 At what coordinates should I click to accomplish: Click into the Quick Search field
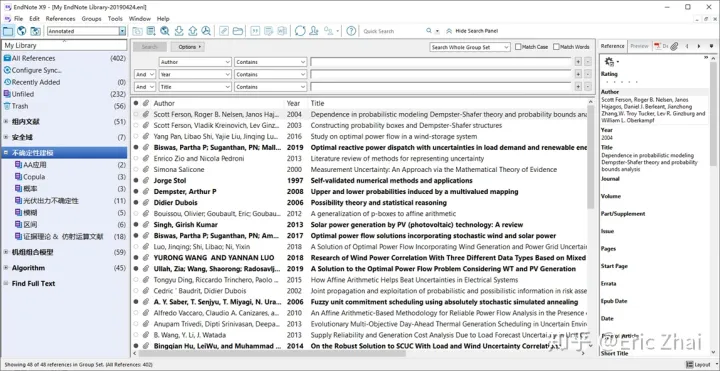(393, 31)
